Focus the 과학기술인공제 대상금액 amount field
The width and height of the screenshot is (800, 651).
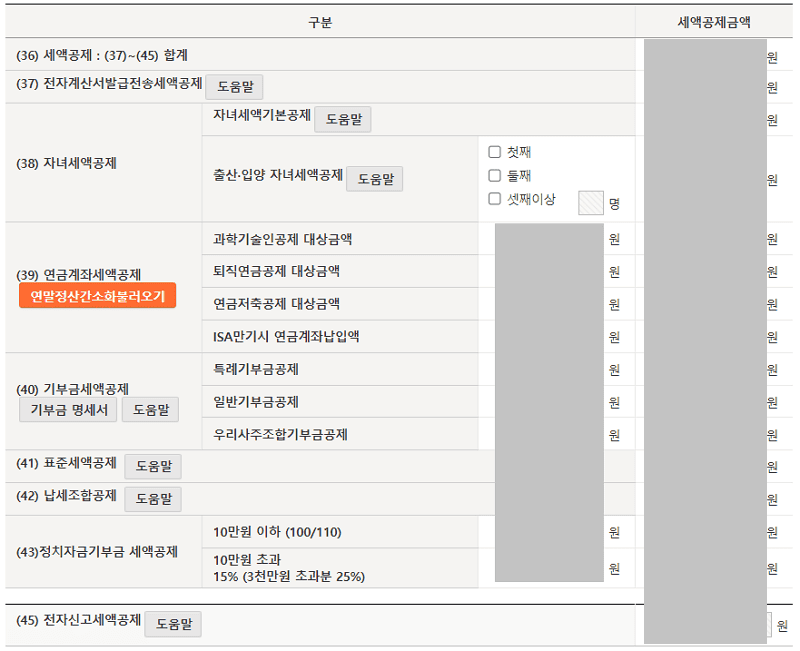click(549, 240)
